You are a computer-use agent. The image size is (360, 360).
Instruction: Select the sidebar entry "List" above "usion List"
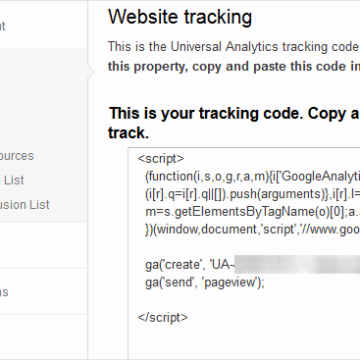pos(12,180)
